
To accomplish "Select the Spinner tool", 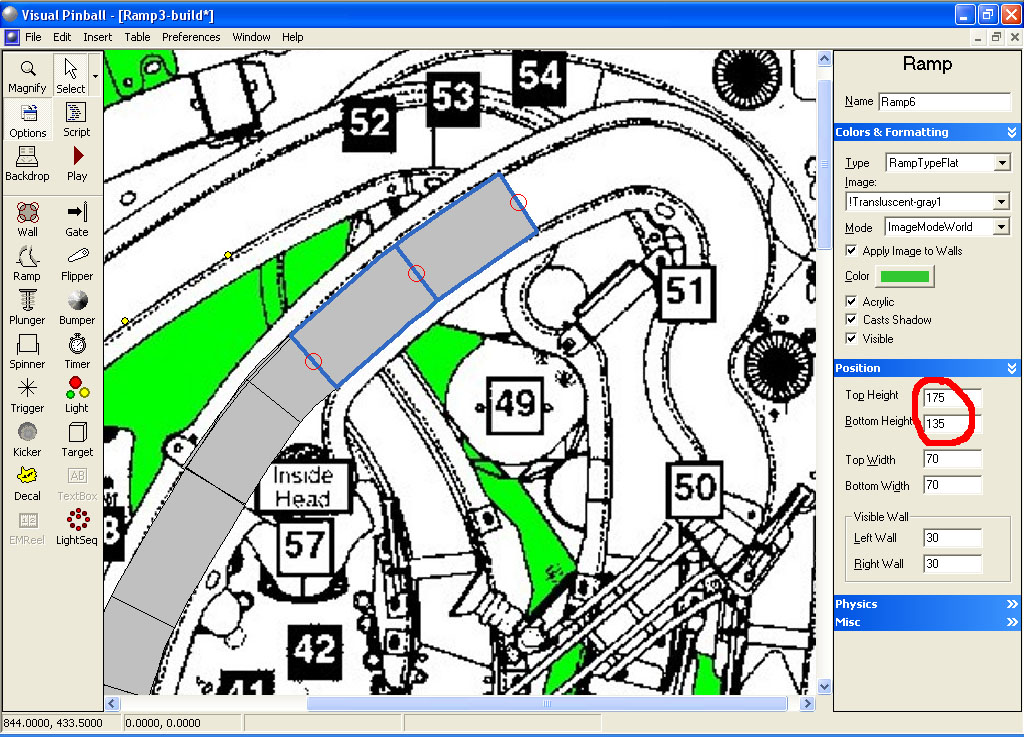I will (x=27, y=351).
